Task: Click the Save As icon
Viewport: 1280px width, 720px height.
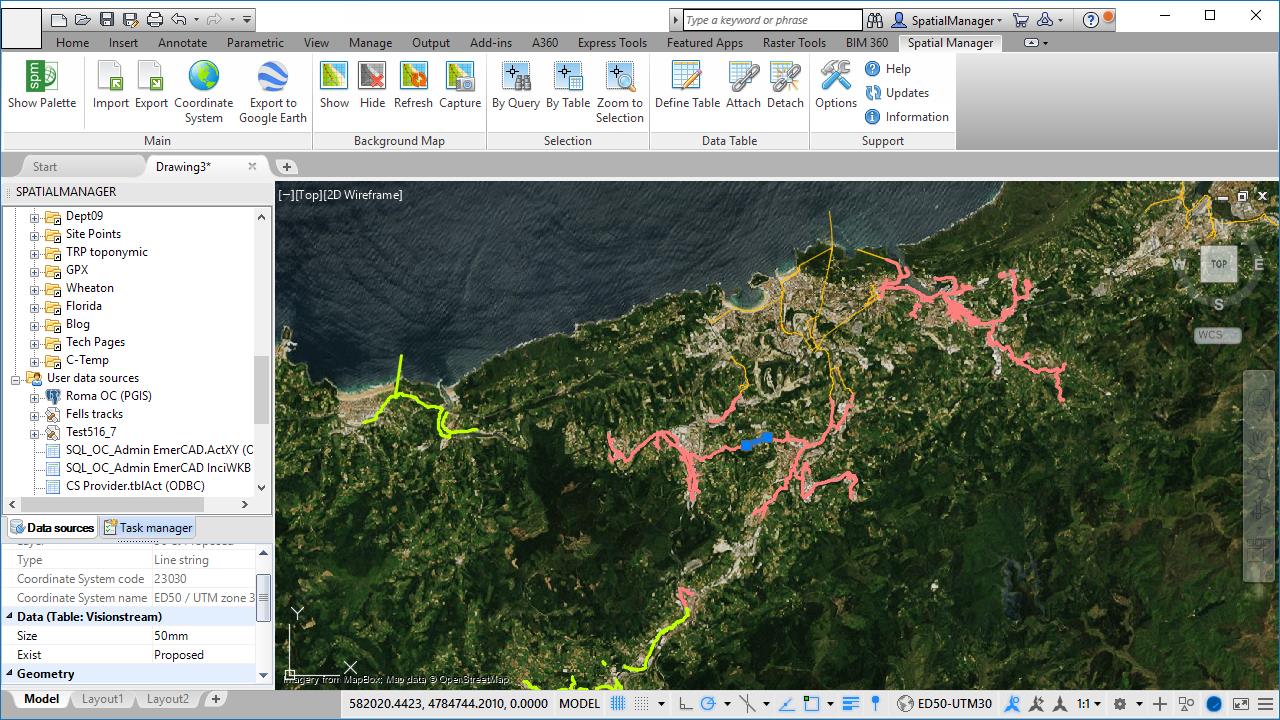Action: (131, 19)
